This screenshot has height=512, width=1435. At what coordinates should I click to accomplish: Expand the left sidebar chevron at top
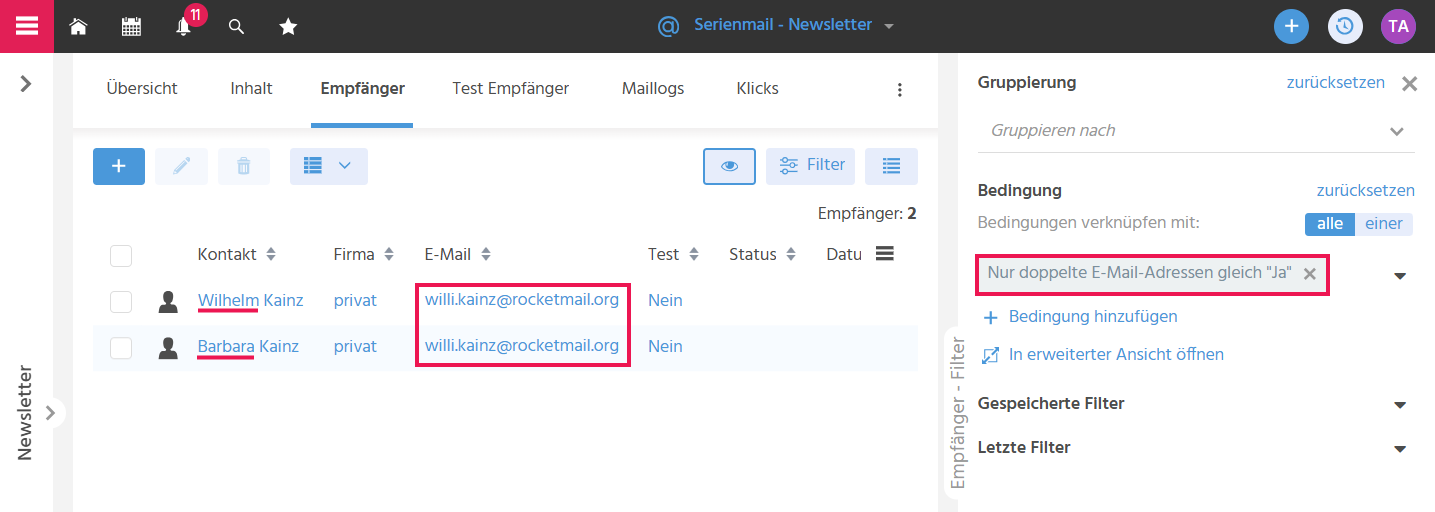[x=26, y=84]
